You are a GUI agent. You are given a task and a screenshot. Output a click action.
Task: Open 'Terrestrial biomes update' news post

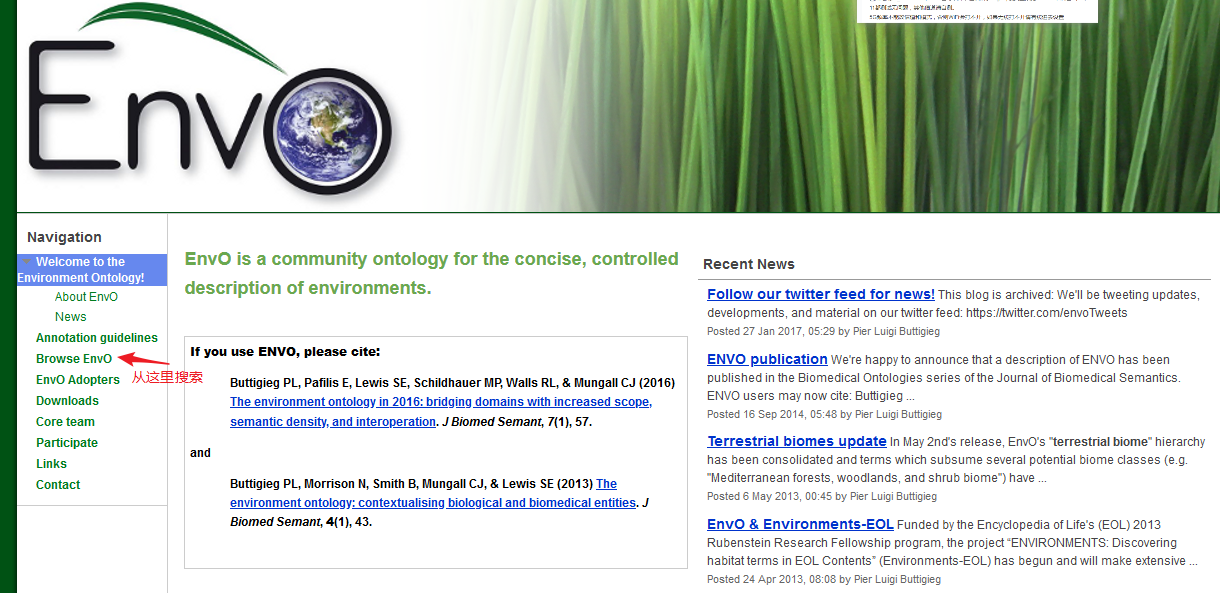(x=797, y=441)
